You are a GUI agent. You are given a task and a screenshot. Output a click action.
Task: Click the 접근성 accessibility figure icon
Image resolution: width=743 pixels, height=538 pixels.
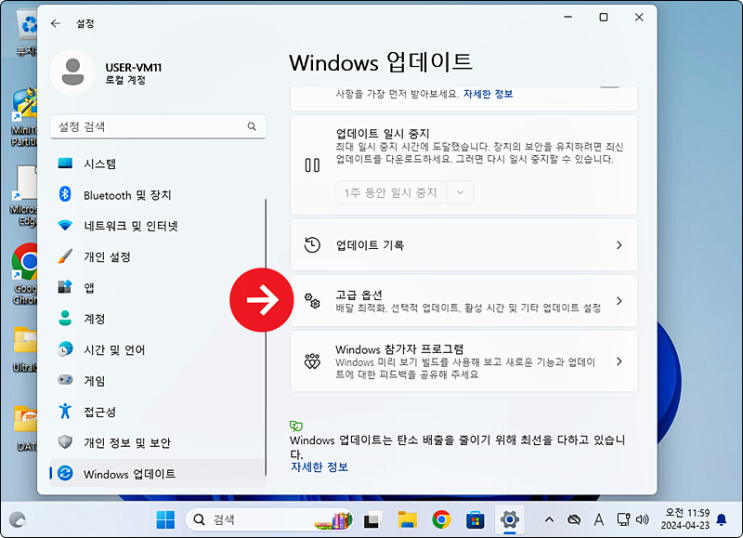pyautogui.click(x=65, y=411)
